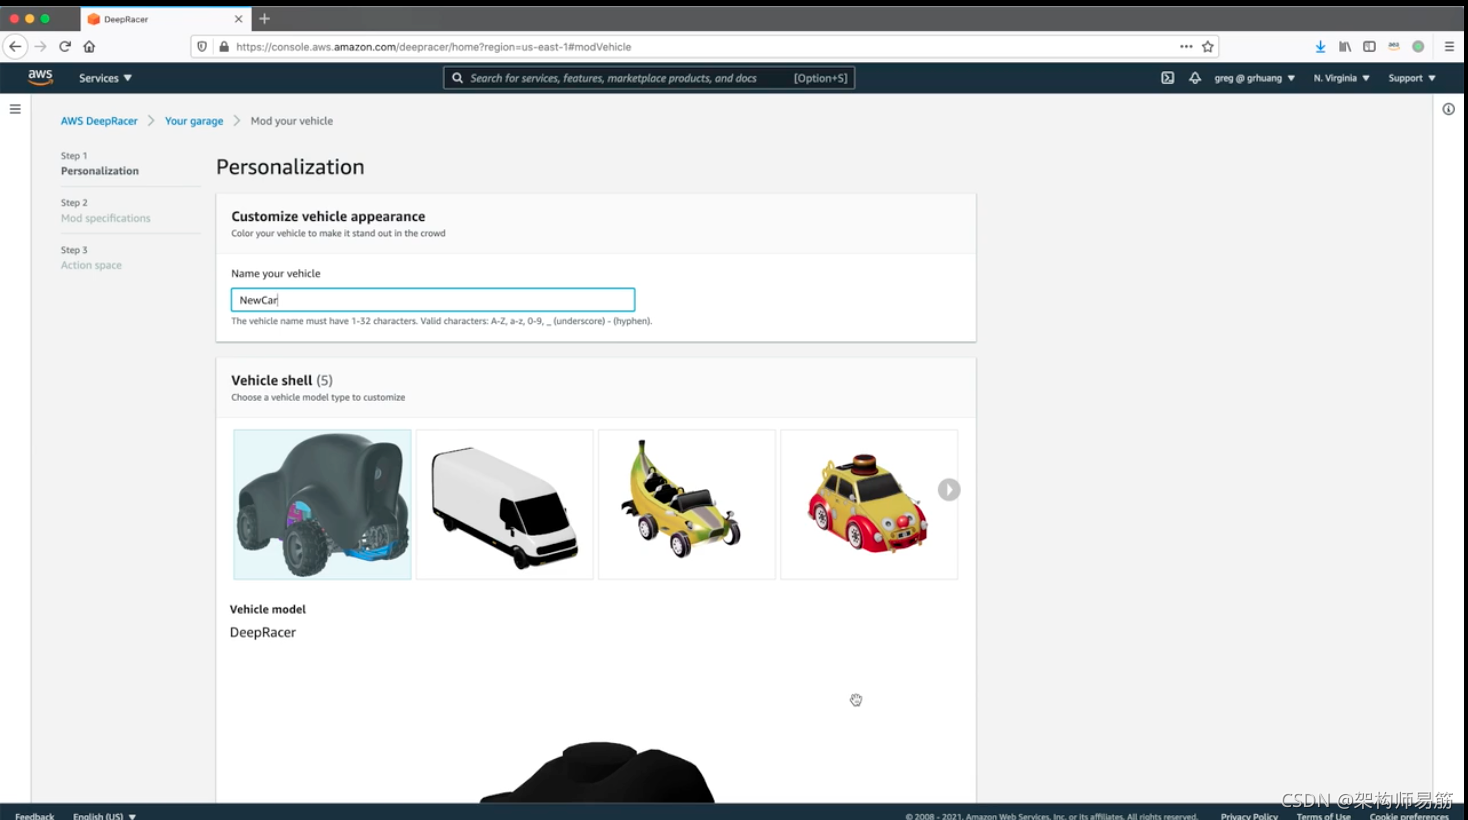
Task: Close the DeepRacer tab
Action: click(x=238, y=18)
